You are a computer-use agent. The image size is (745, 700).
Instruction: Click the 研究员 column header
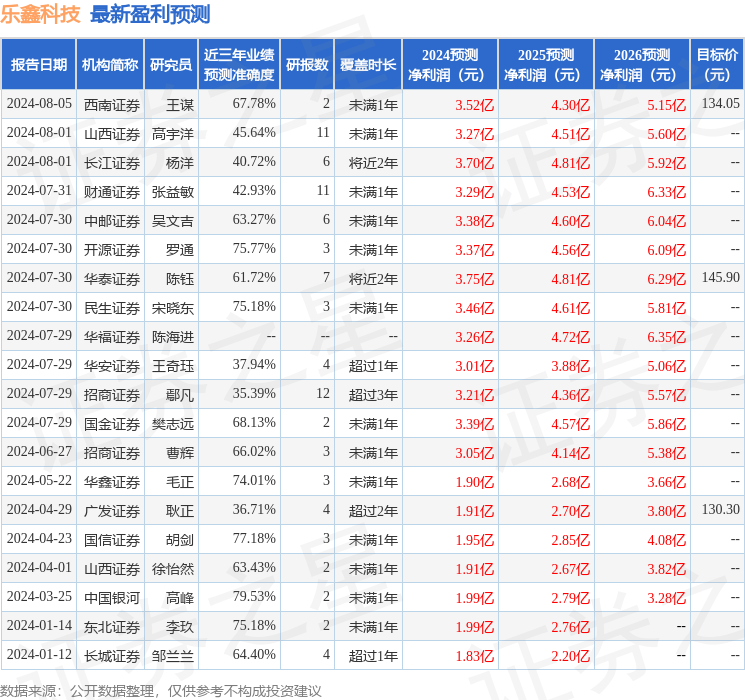[171, 65]
